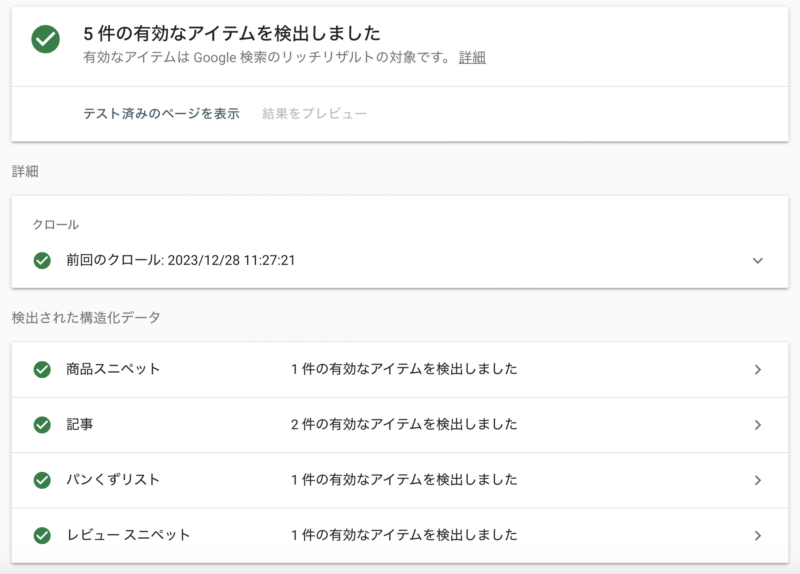Click the green check icon next to 記事
This screenshot has height=574, width=800.
tap(42, 424)
